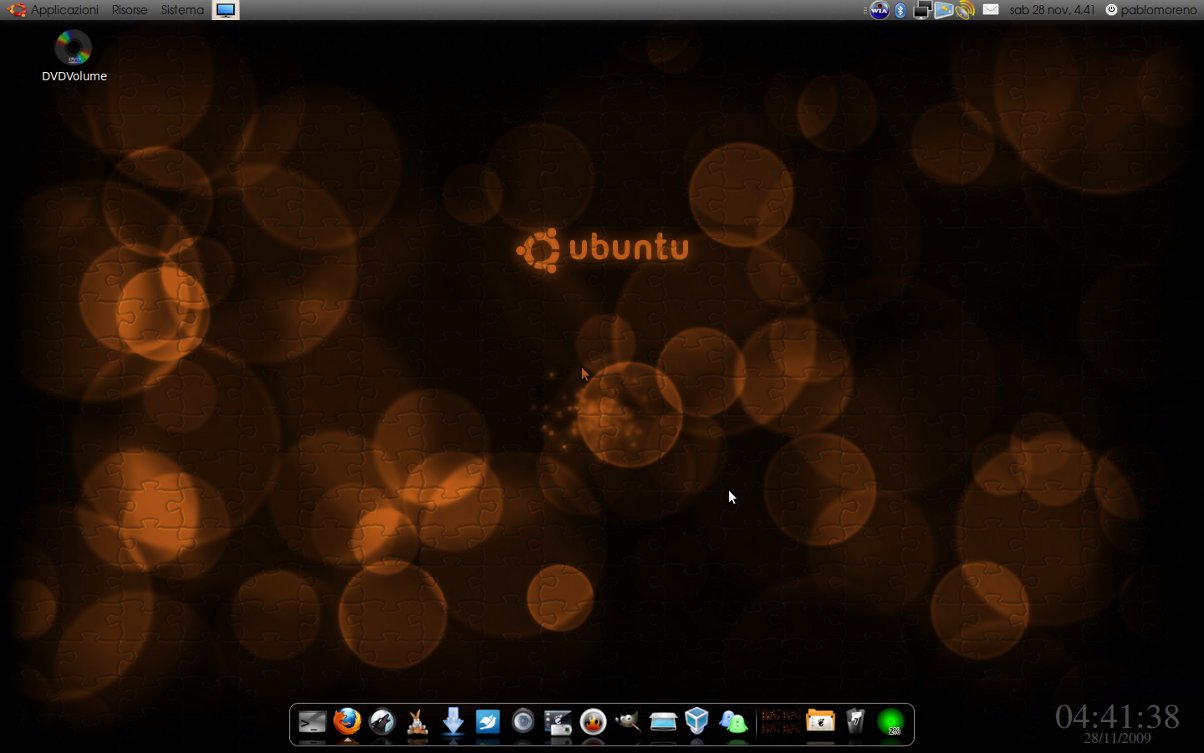1204x753 pixels.
Task: Open the webcam lens app in dock
Action: point(523,722)
